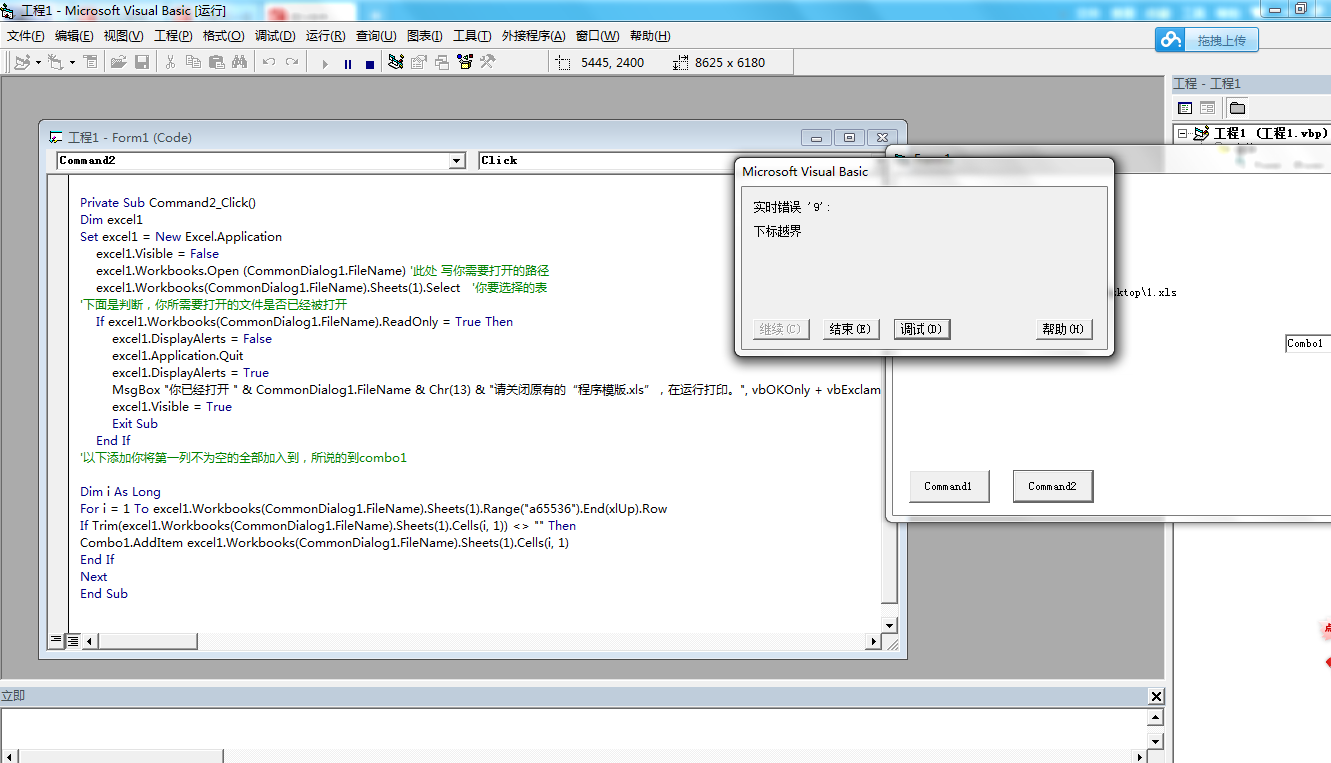The height and width of the screenshot is (763, 1331).
Task: Open the 帮助(H) menu
Action: tap(650, 36)
